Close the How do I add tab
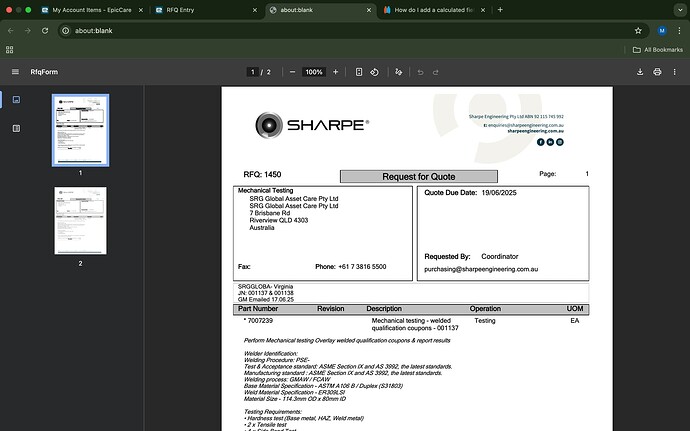Screen dimensions: 690x431 (483, 10)
